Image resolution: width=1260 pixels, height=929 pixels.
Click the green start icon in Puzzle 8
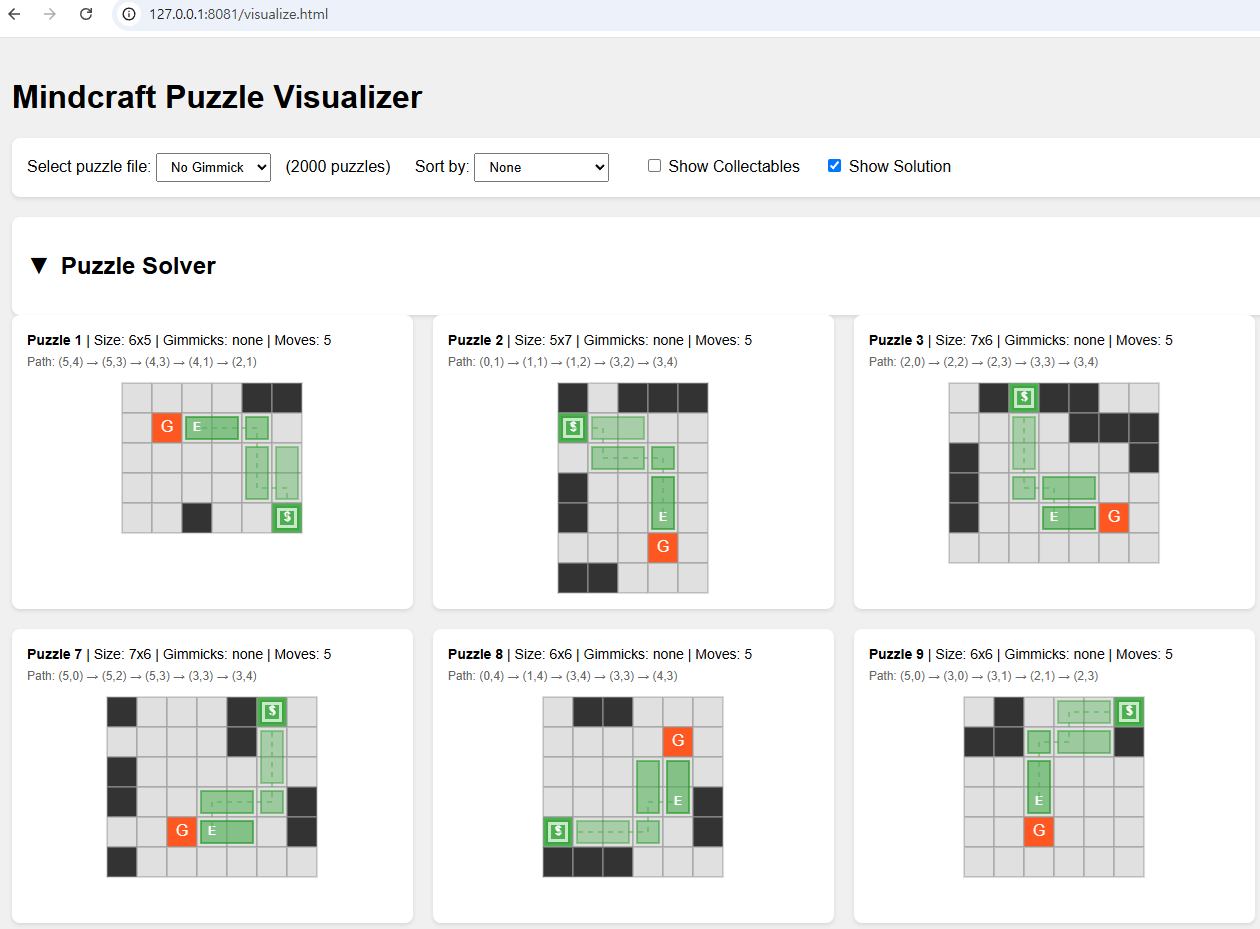coord(558,831)
